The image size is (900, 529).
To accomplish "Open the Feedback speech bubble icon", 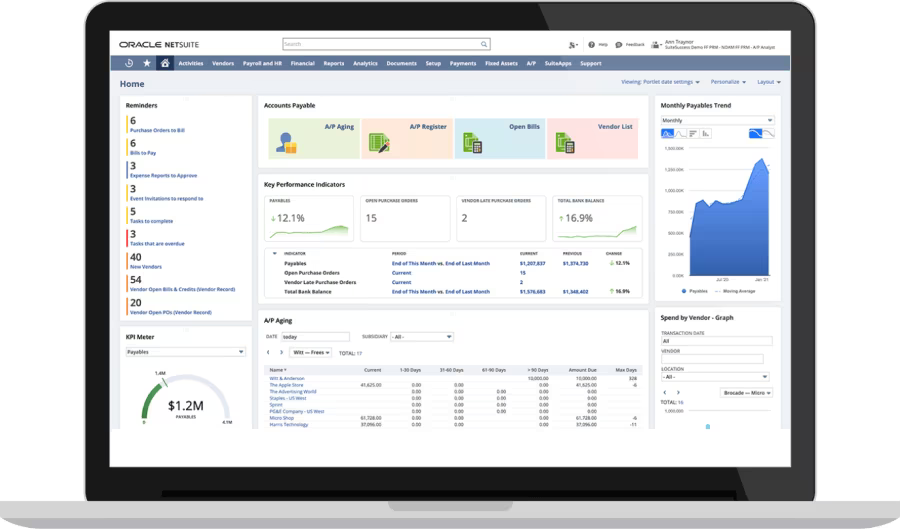I will point(619,45).
